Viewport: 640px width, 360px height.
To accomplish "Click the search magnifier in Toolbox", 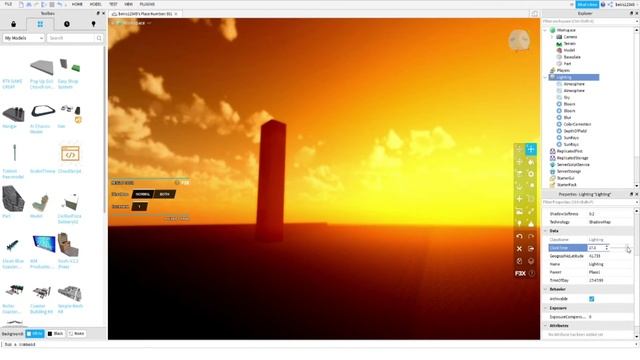I will click(x=99, y=38).
